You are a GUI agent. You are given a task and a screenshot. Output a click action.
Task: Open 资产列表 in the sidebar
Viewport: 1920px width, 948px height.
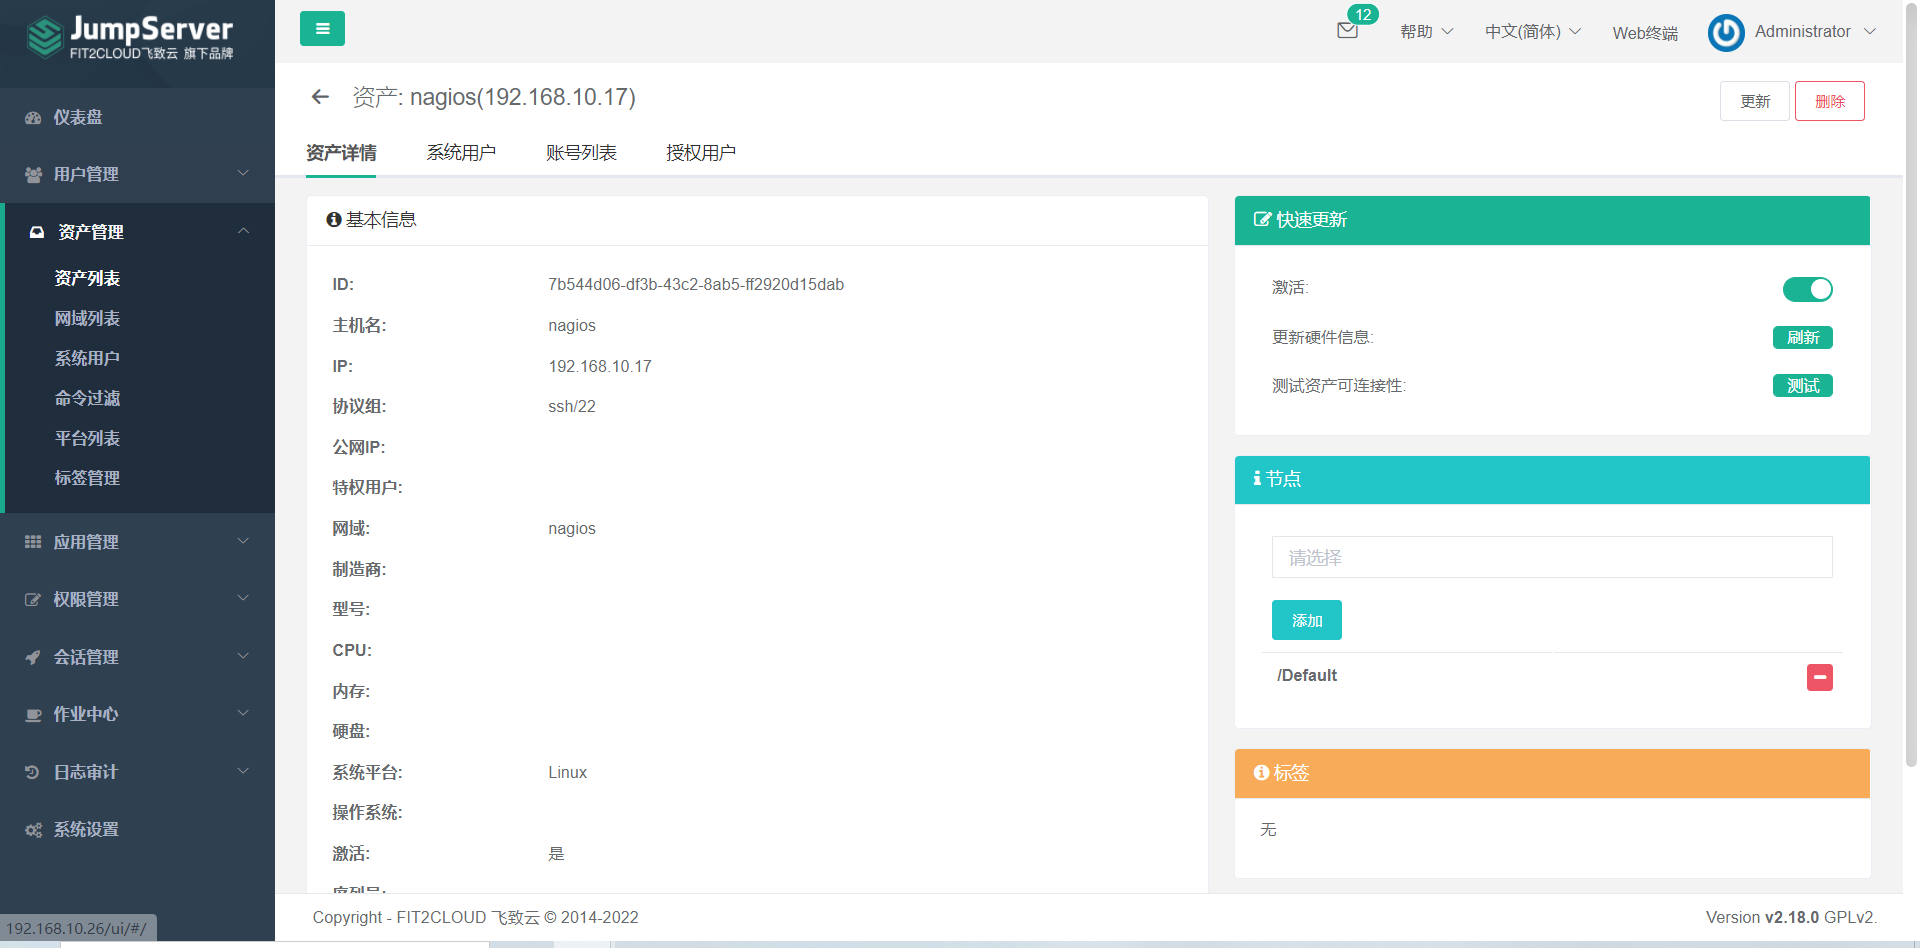(87, 278)
